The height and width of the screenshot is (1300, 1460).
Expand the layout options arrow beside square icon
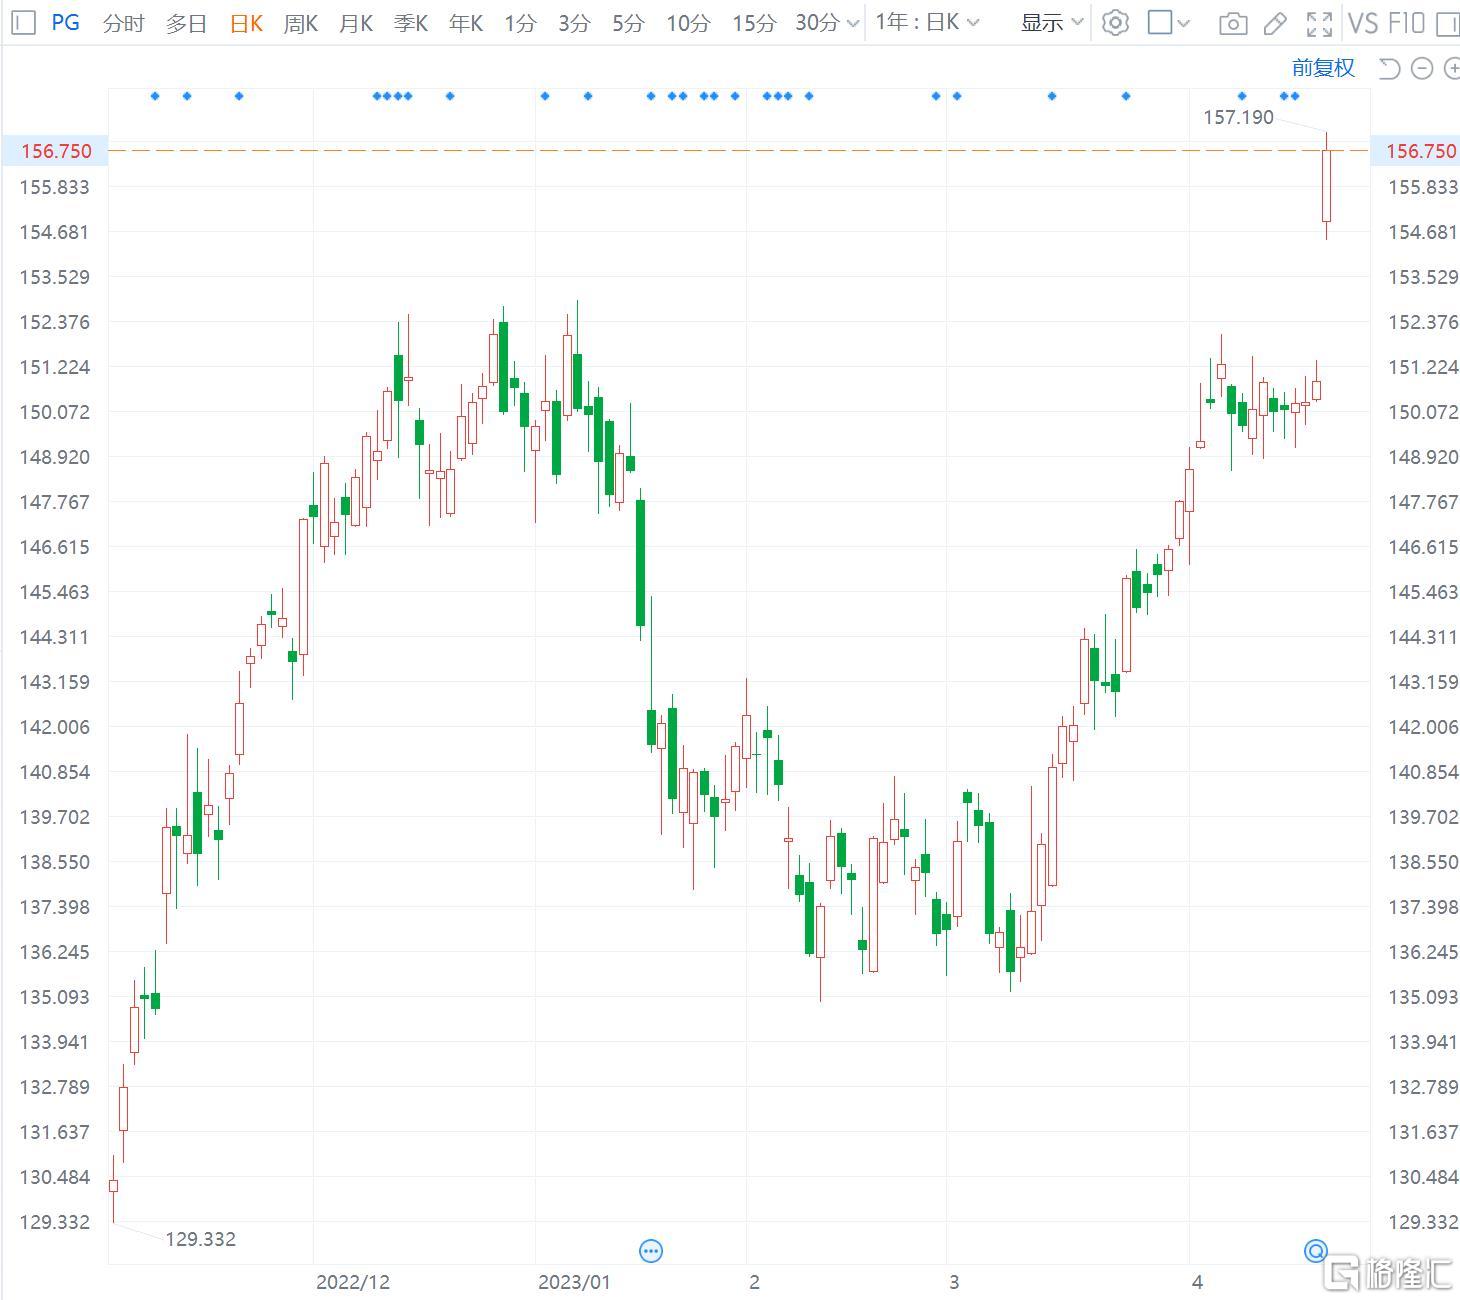click(x=1184, y=23)
